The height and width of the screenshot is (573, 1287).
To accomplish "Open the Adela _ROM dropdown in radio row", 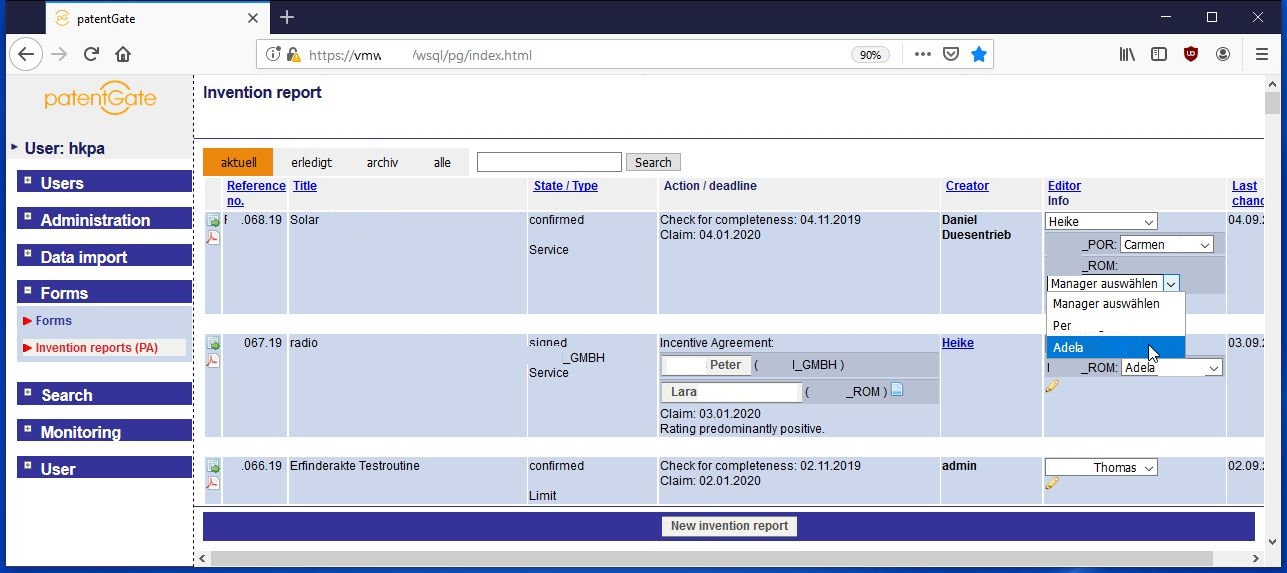I will (1172, 367).
